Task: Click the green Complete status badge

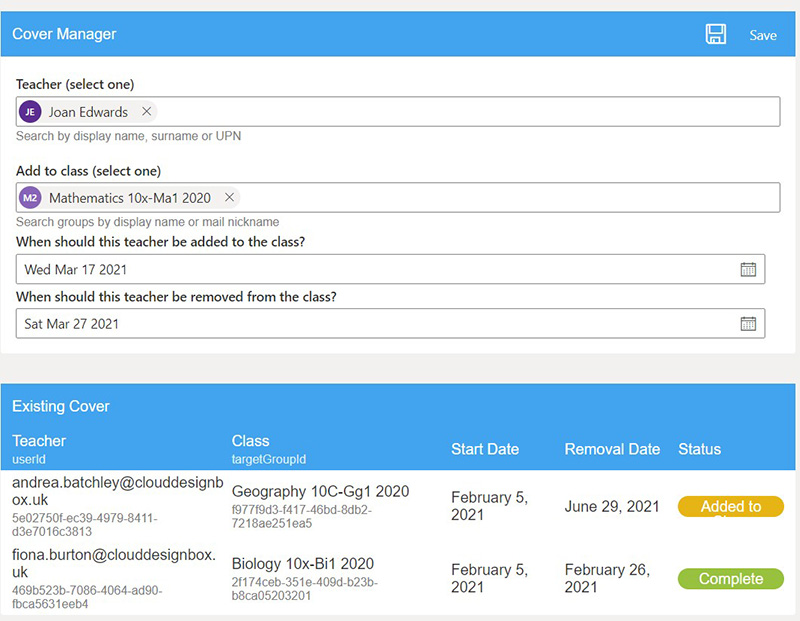Action: coord(731,579)
